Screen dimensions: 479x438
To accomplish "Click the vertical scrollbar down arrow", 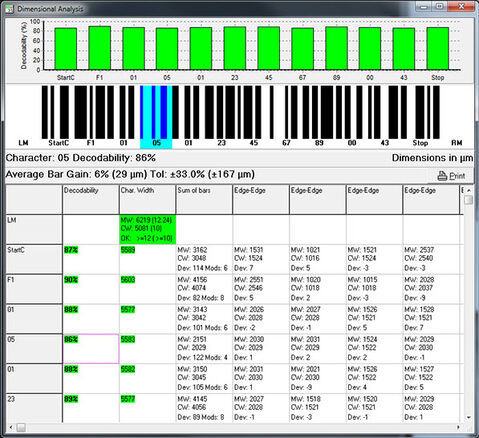I will click(x=469, y=417).
